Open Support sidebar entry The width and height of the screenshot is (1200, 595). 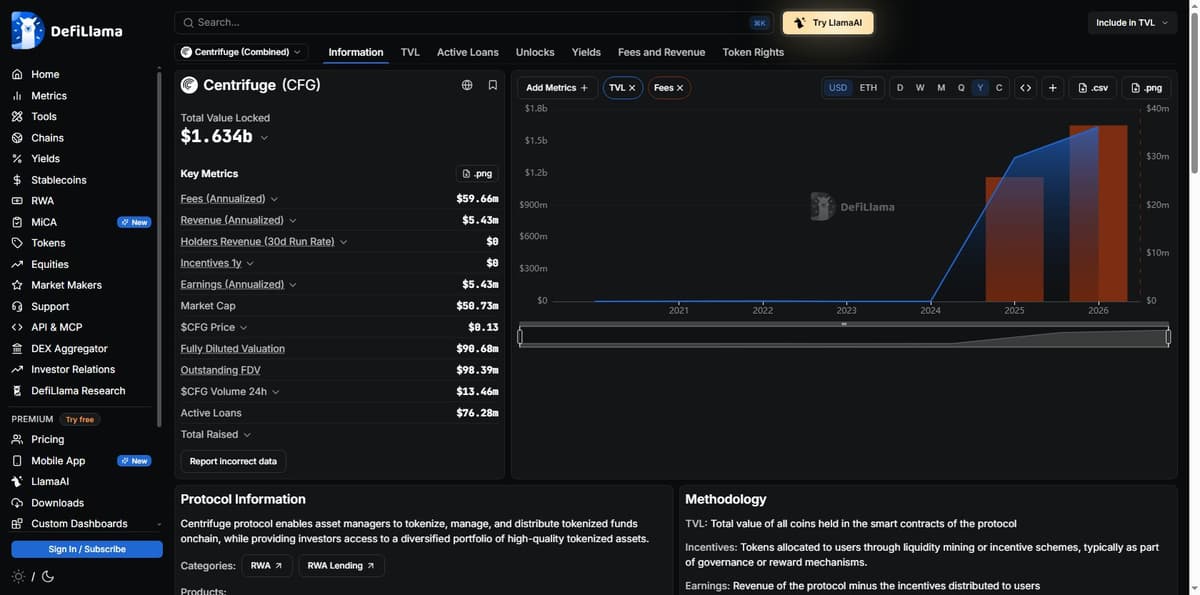point(50,306)
